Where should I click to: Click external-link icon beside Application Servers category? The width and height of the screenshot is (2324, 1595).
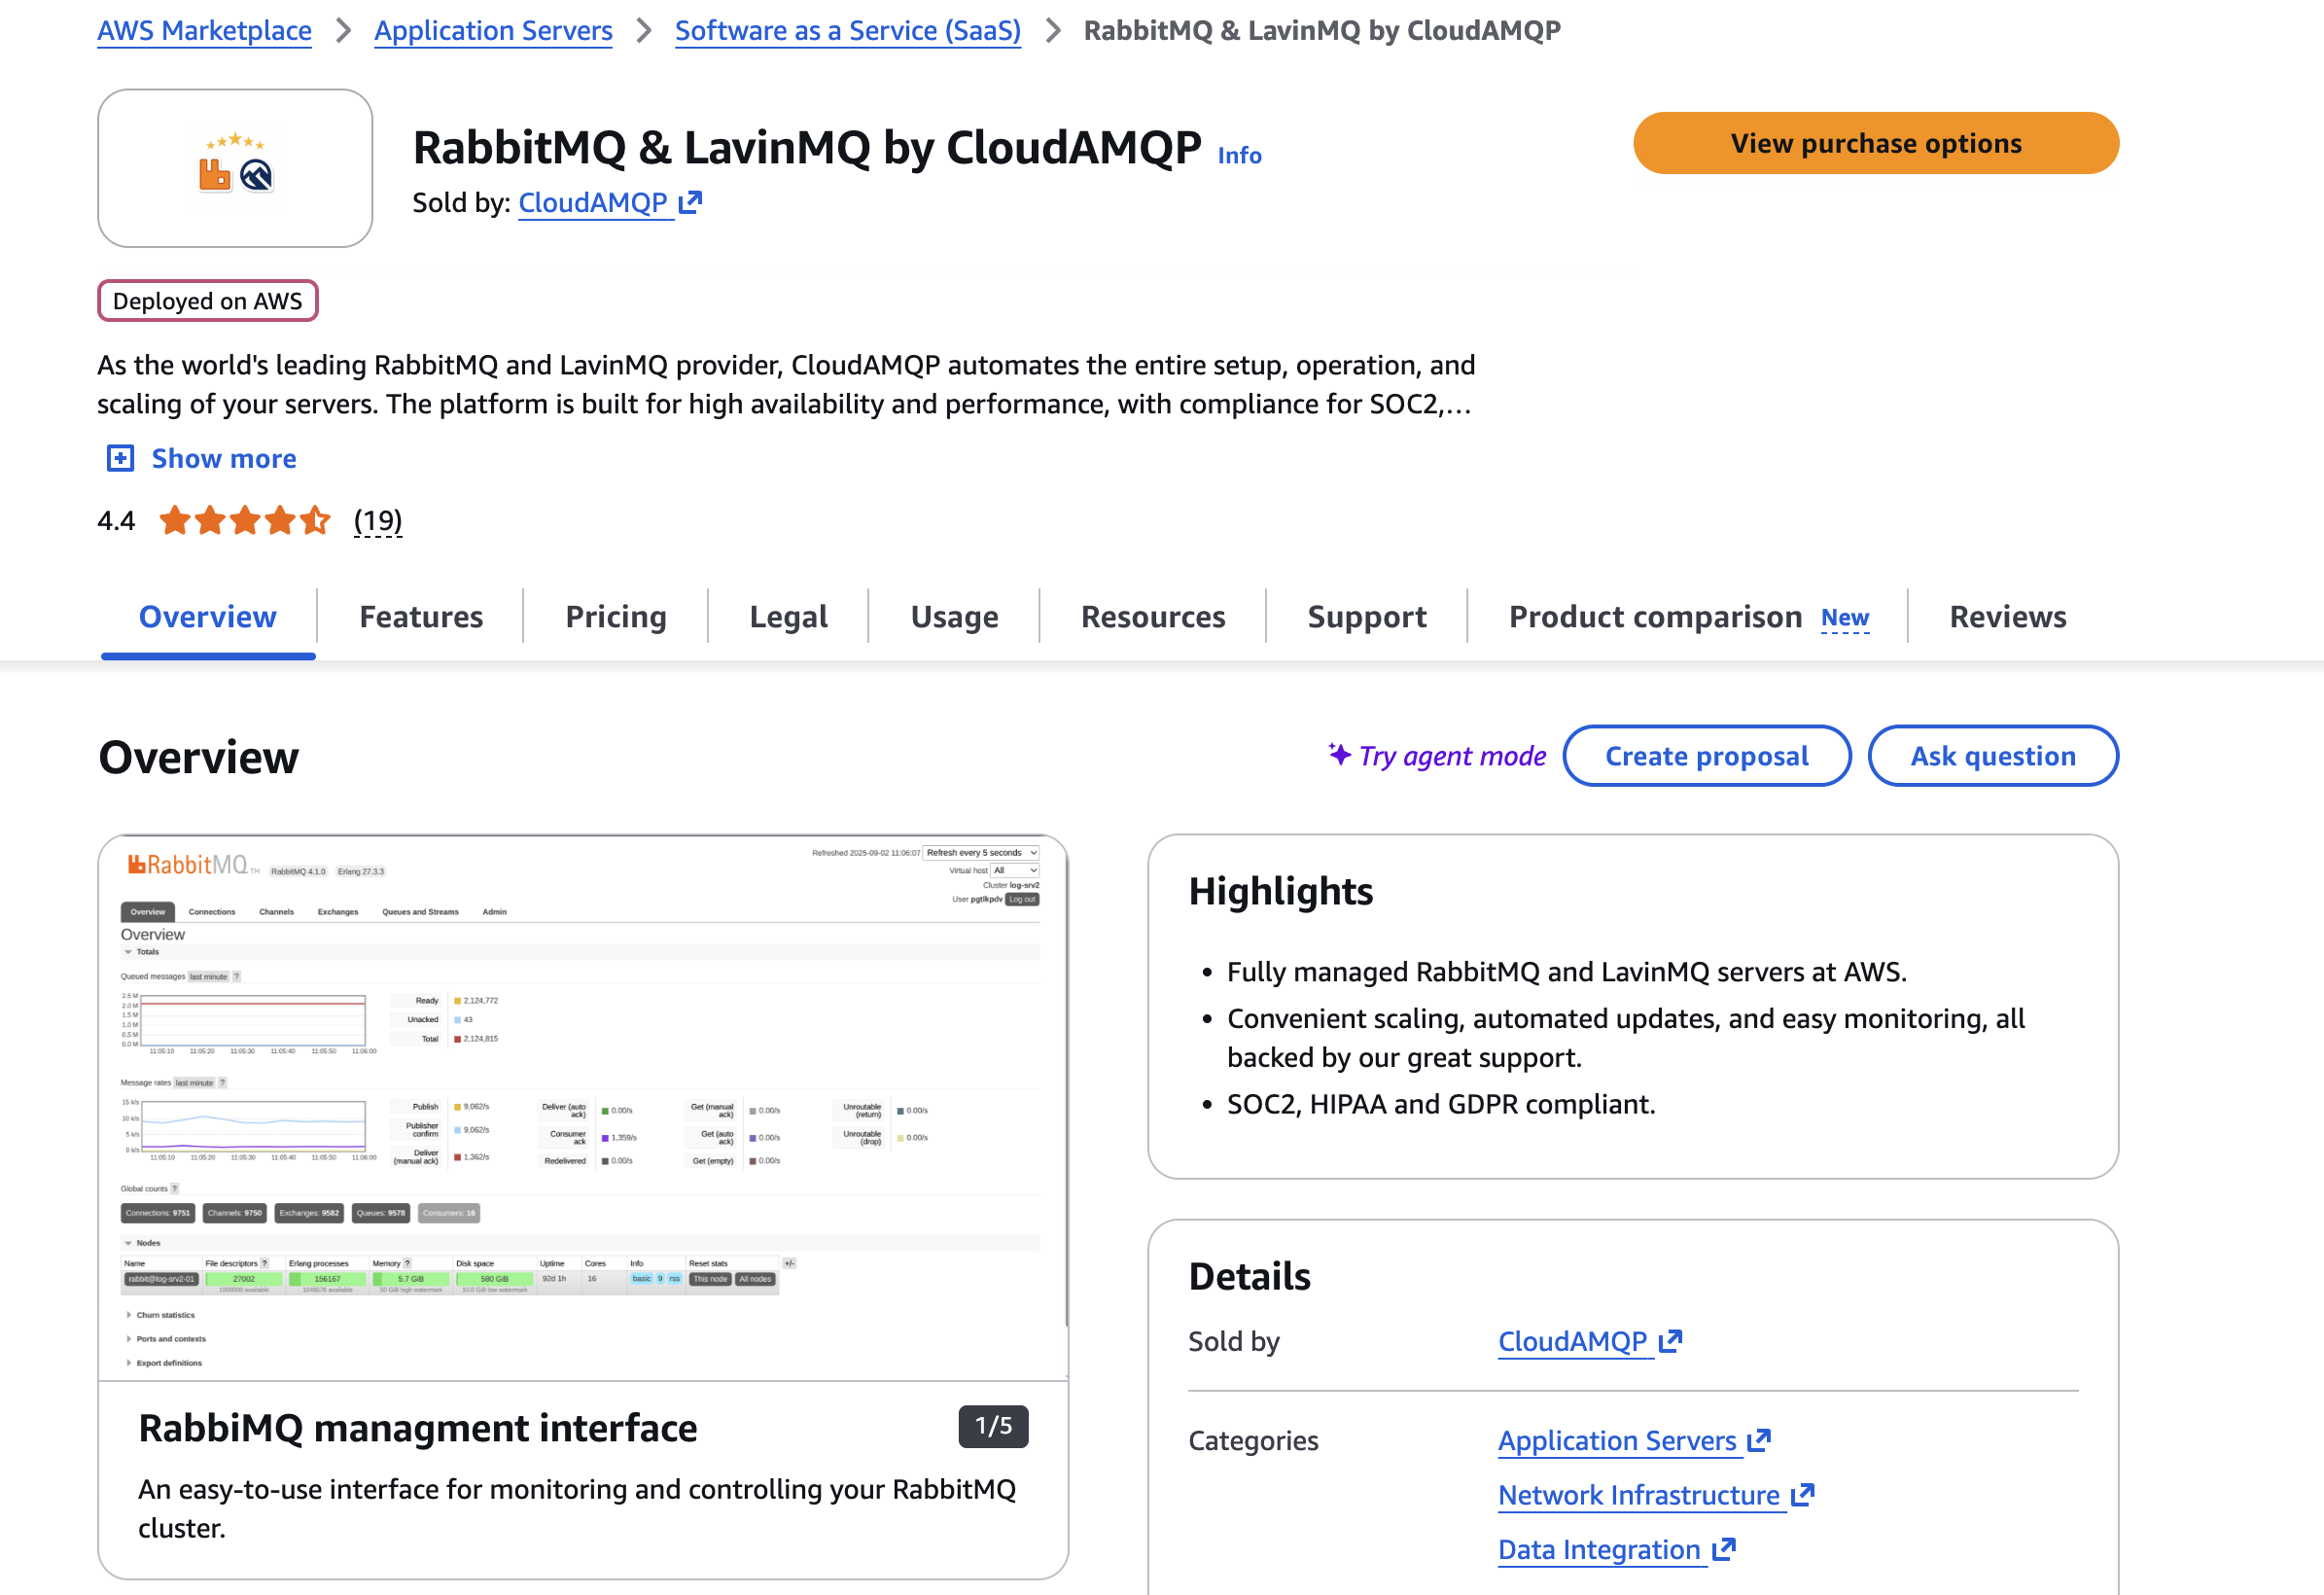click(1759, 1440)
